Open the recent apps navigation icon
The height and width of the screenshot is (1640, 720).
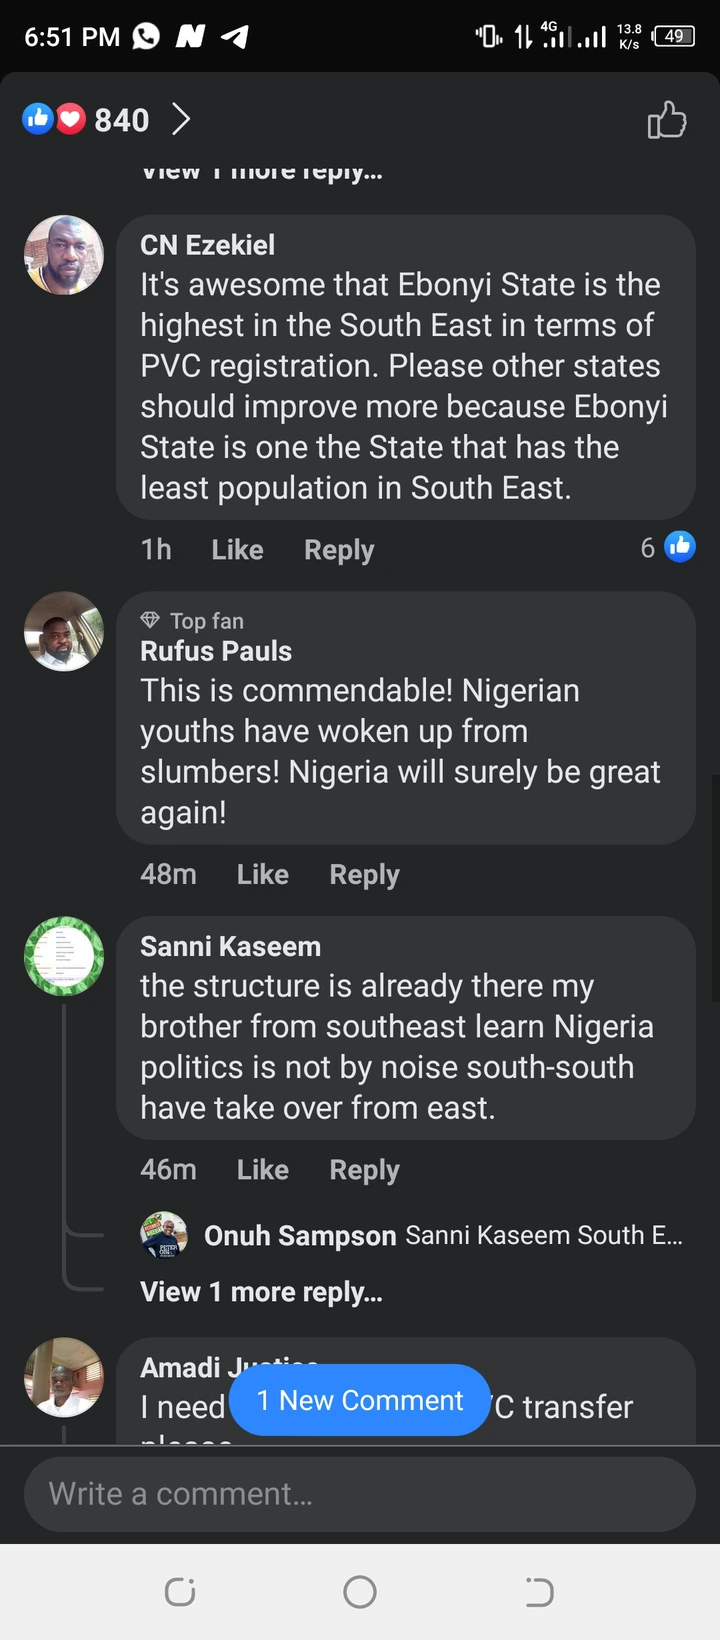click(180, 1592)
